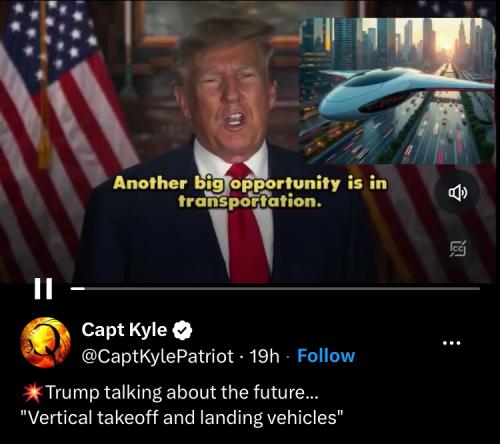Click the yellow subtitle about transportation
The image size is (500, 444).
pos(250,192)
